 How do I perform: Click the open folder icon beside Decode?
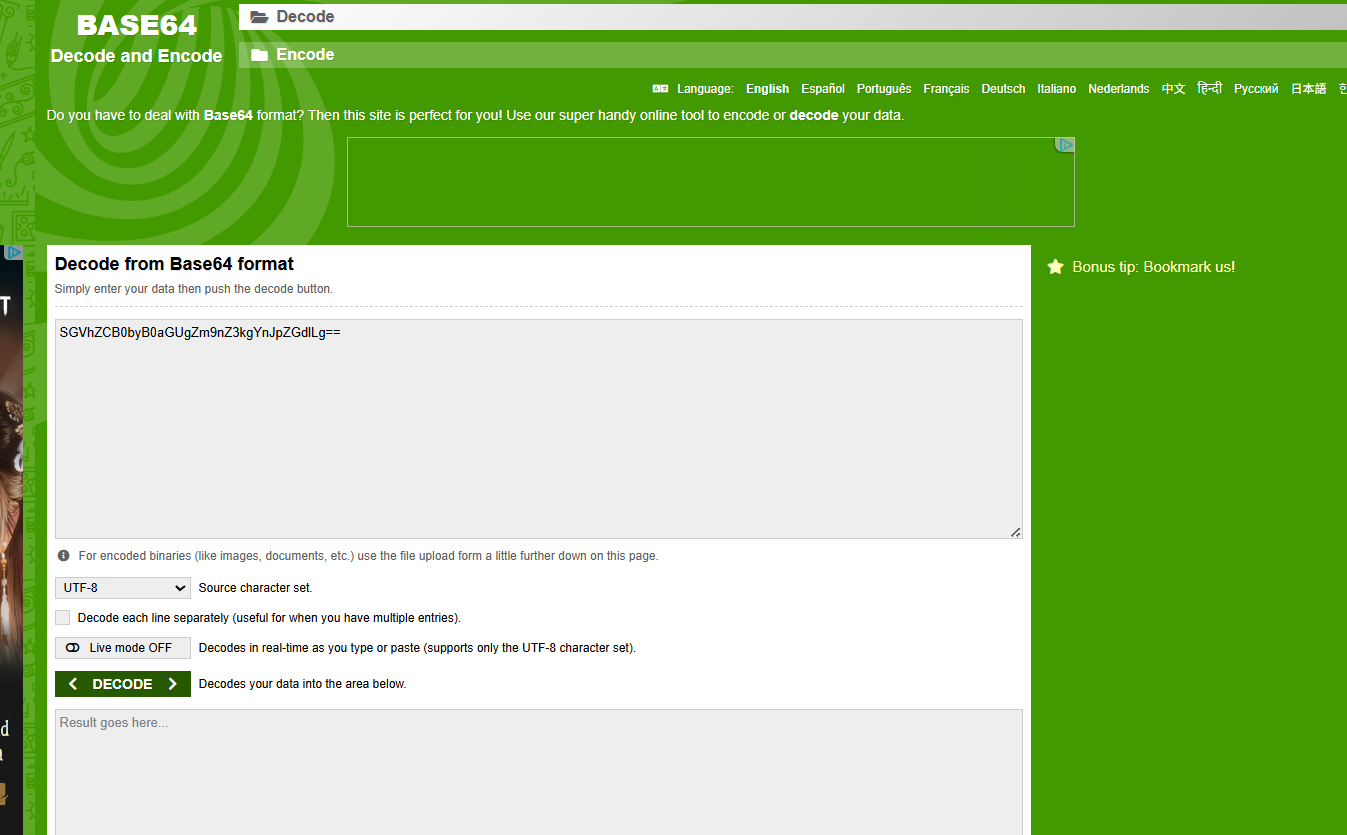[260, 17]
